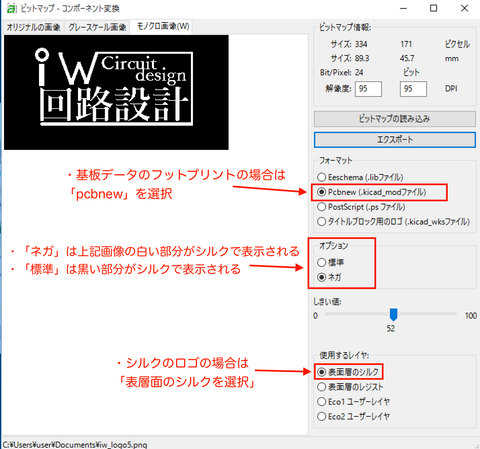This screenshot has width=480, height=449.
Task: Select Pcbnew (.kicad_modファイル) format
Action: [x=372, y=192]
